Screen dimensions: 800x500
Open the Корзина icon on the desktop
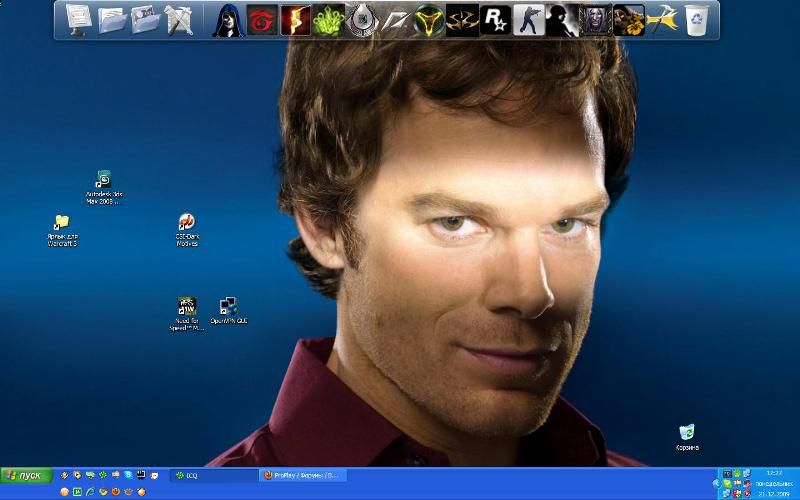687,433
